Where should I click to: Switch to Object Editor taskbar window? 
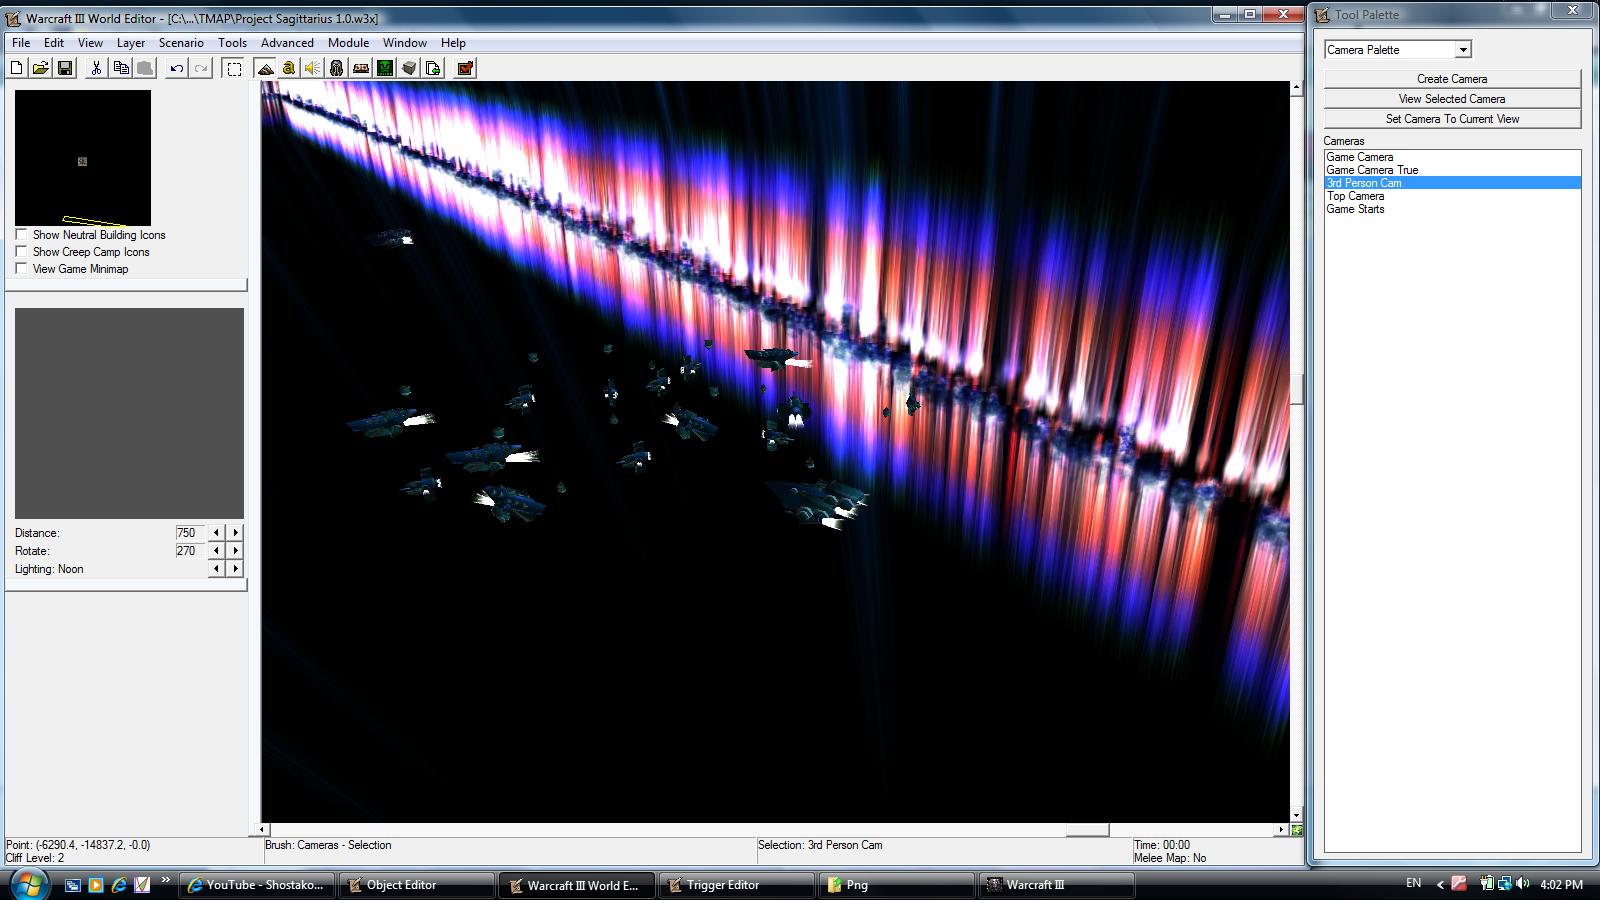pos(417,885)
